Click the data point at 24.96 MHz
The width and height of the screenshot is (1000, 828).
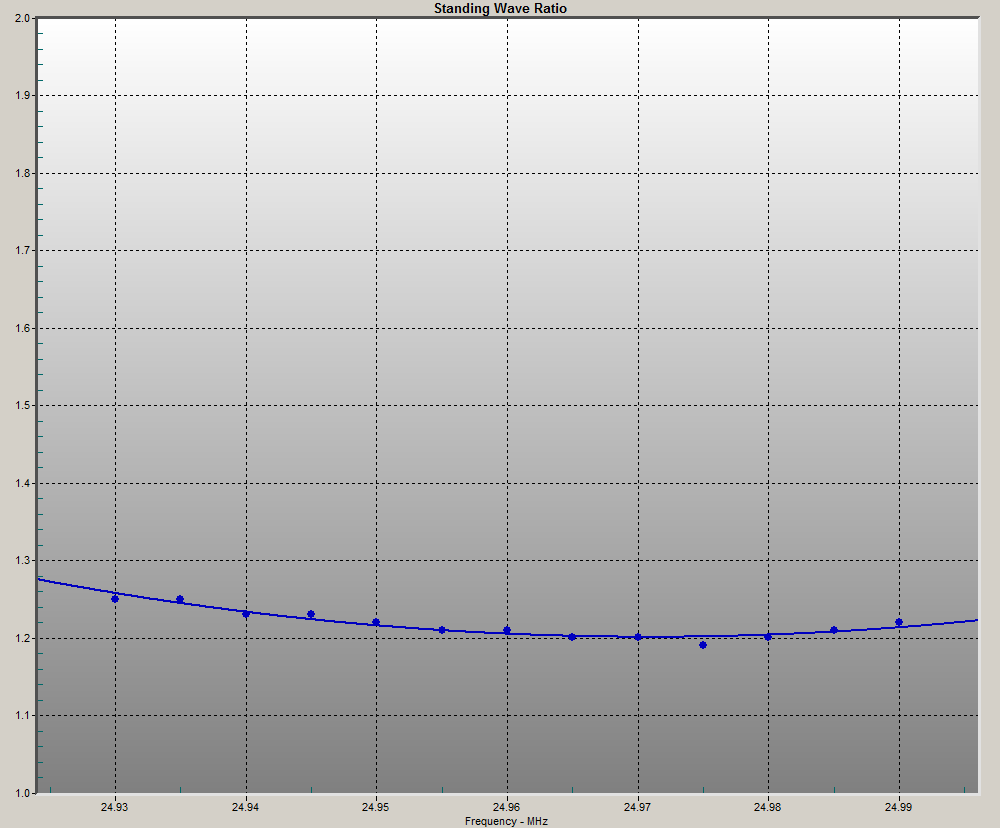click(507, 630)
